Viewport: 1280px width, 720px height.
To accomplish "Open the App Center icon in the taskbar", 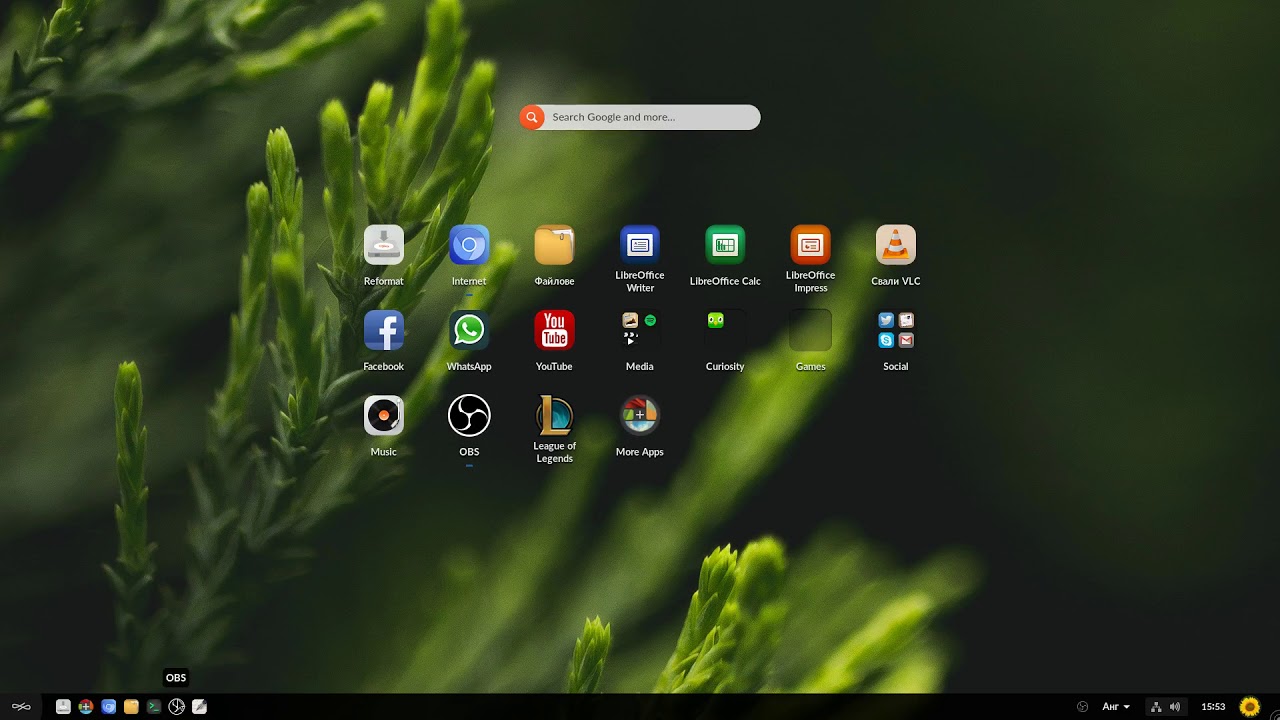I will (86, 707).
